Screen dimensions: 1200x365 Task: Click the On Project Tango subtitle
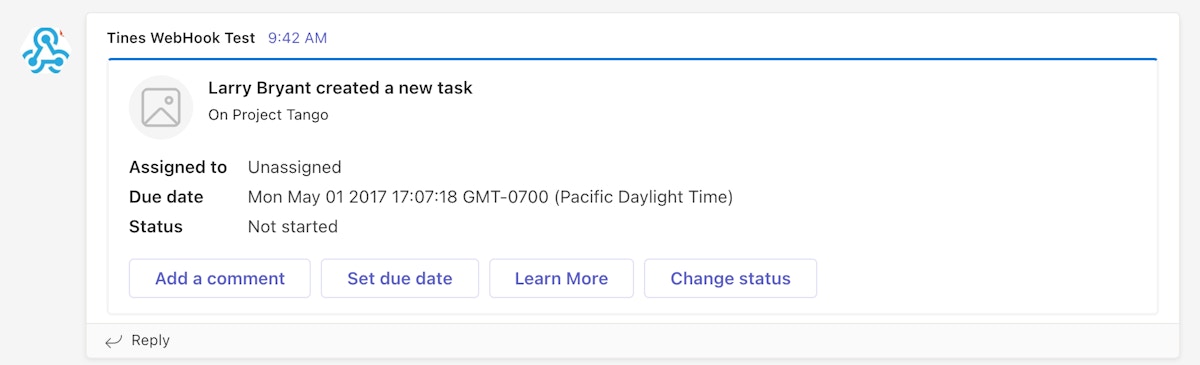(268, 115)
